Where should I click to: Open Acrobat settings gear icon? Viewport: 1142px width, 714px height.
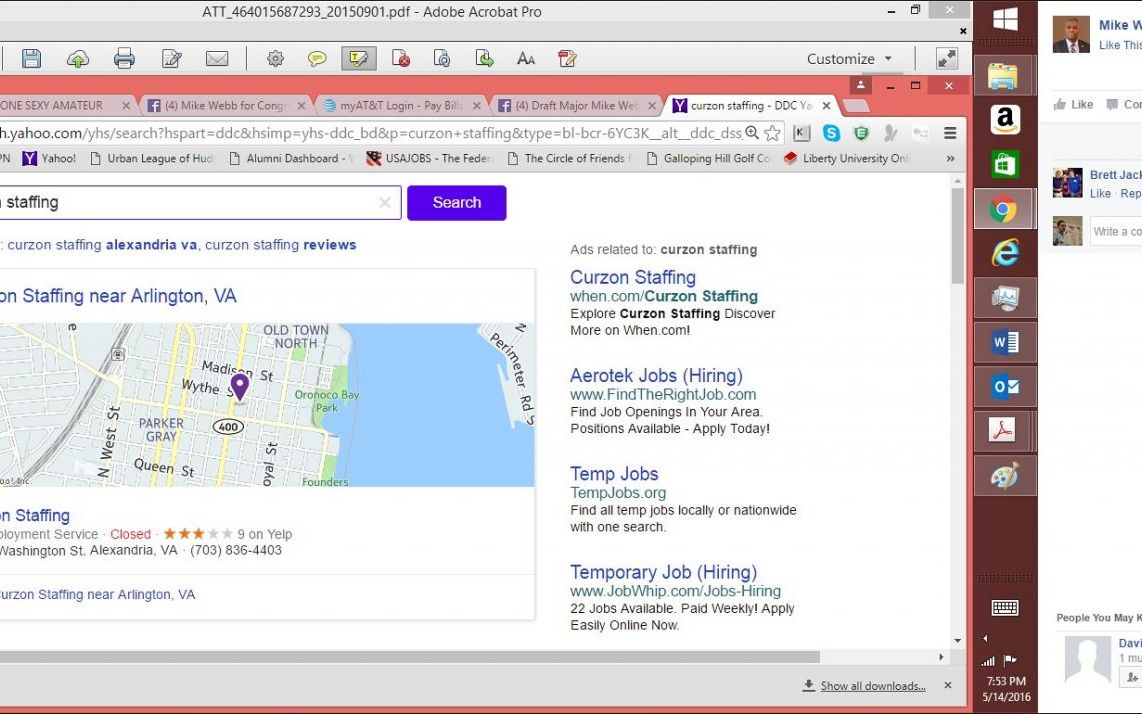coord(275,59)
